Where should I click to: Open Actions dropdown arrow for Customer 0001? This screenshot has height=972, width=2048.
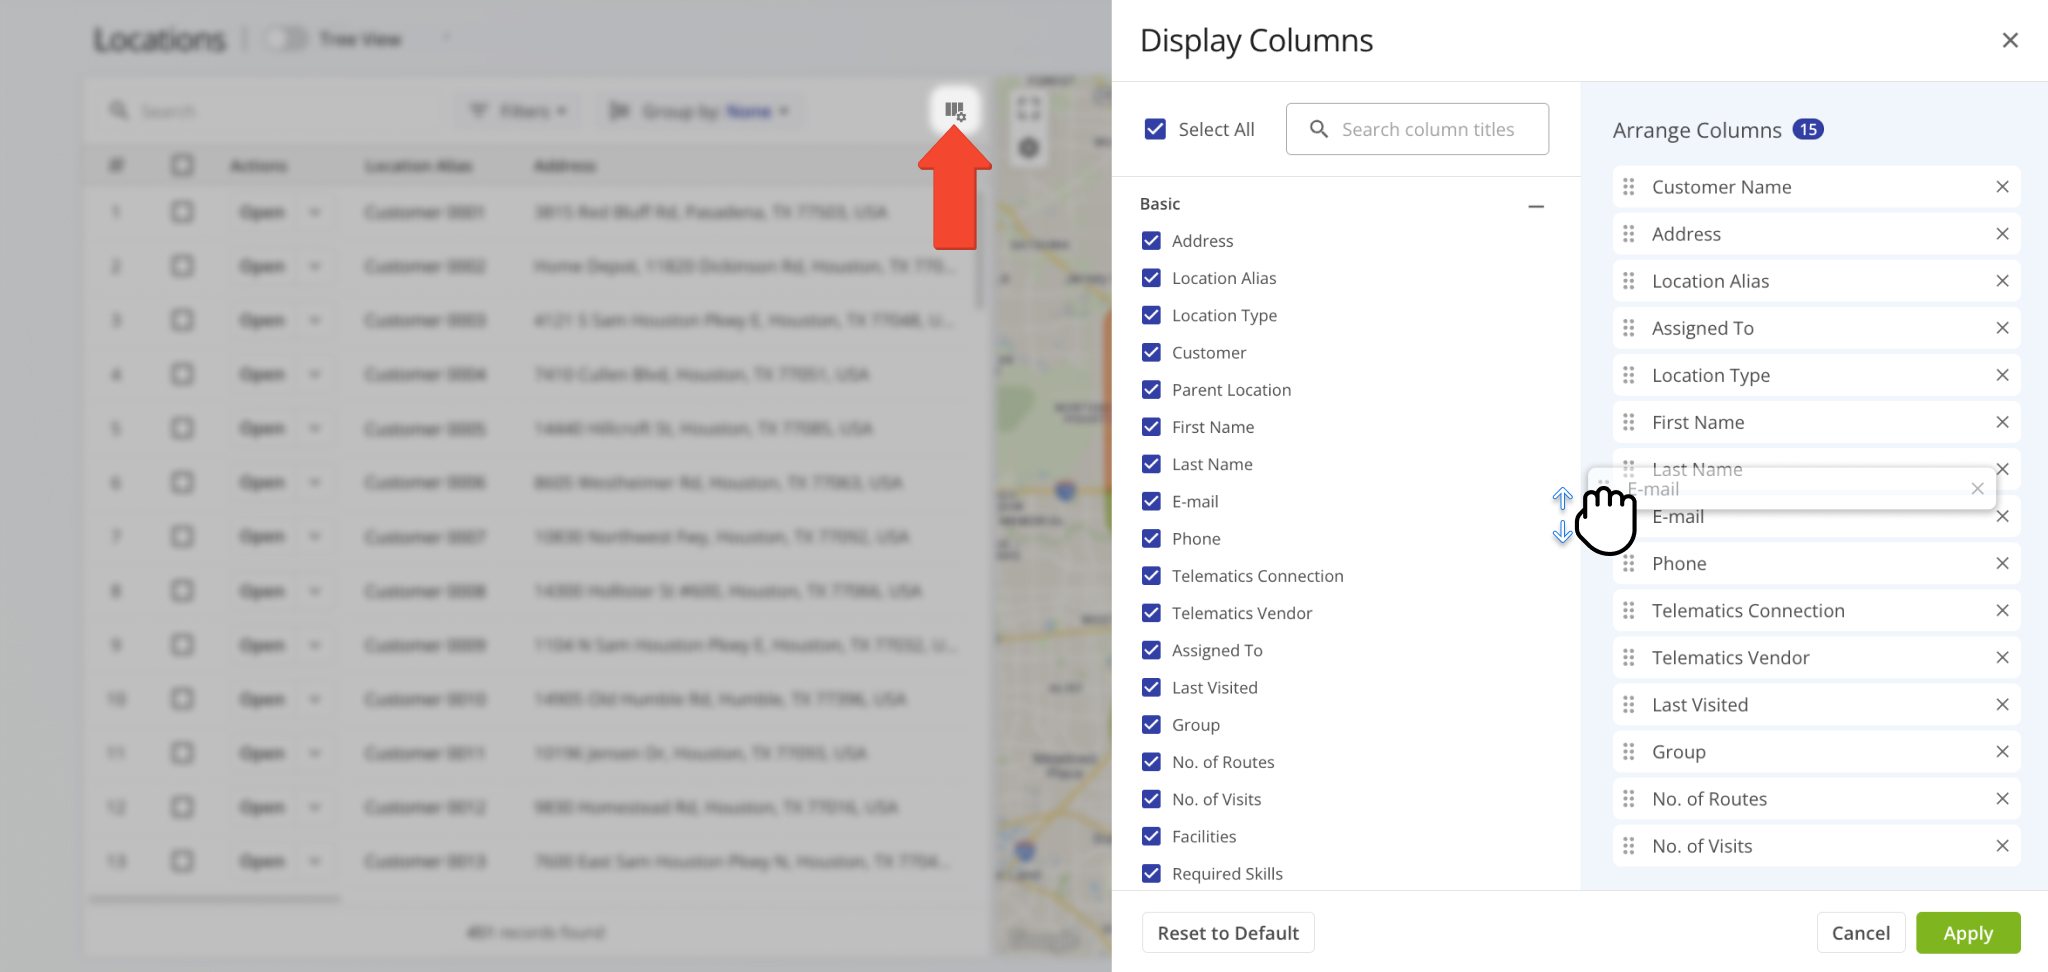click(315, 212)
